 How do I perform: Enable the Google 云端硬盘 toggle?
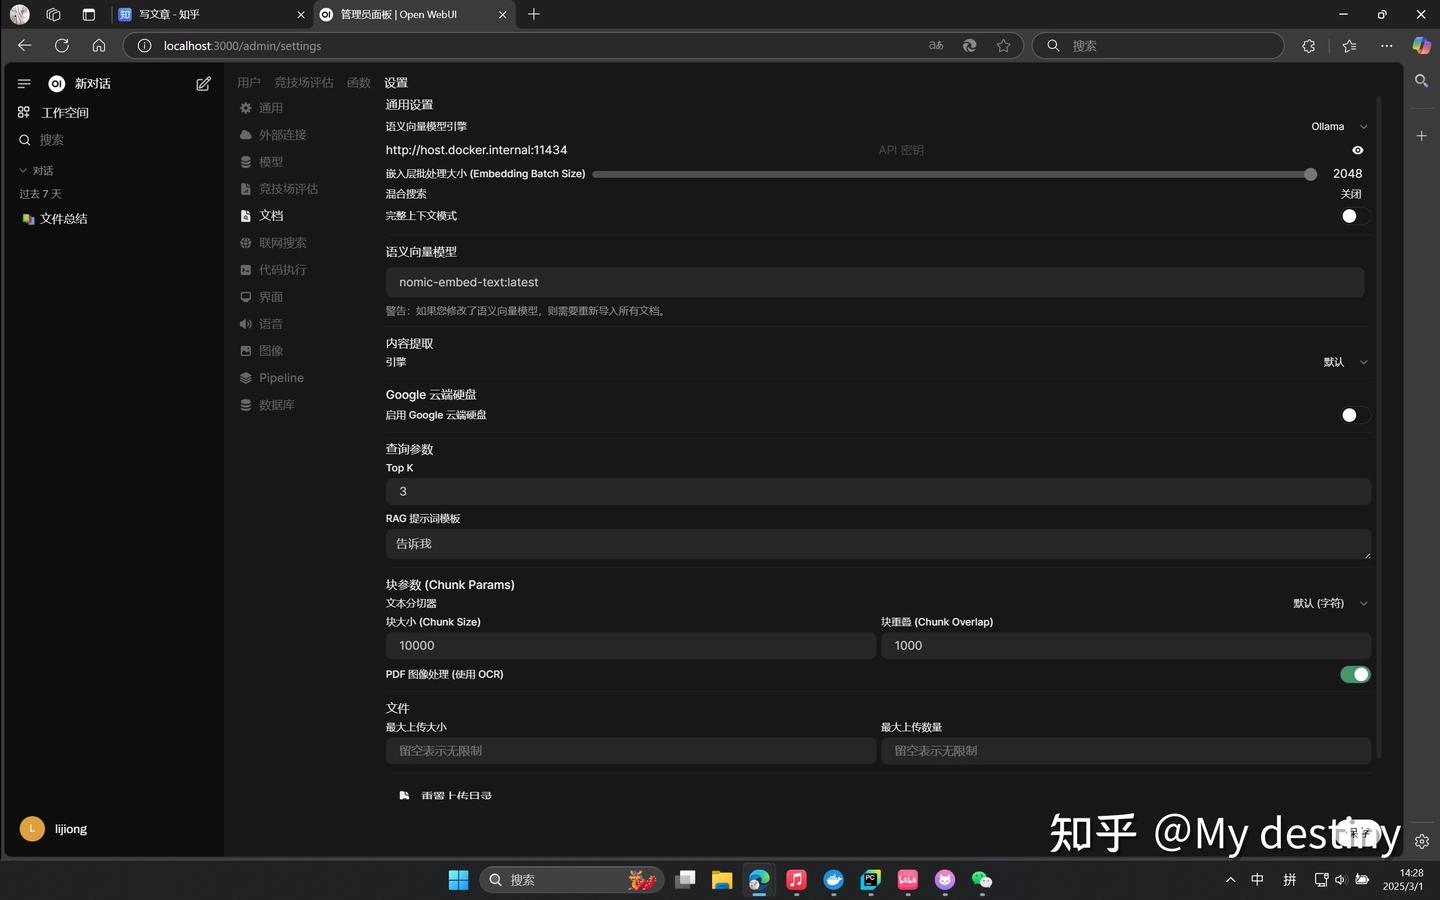click(x=1354, y=415)
